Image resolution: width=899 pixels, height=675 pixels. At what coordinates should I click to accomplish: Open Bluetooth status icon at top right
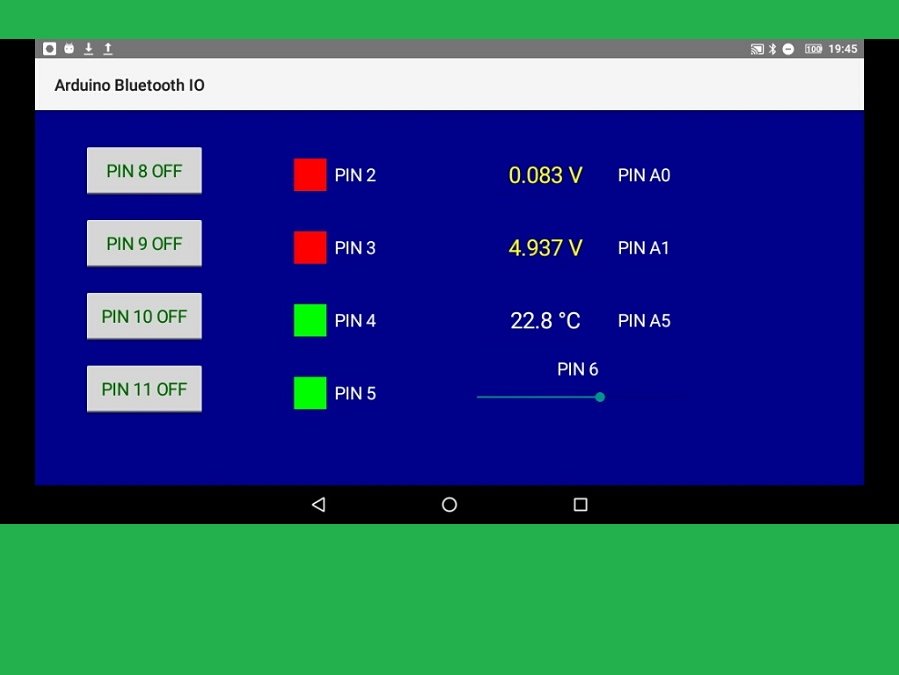(x=772, y=48)
